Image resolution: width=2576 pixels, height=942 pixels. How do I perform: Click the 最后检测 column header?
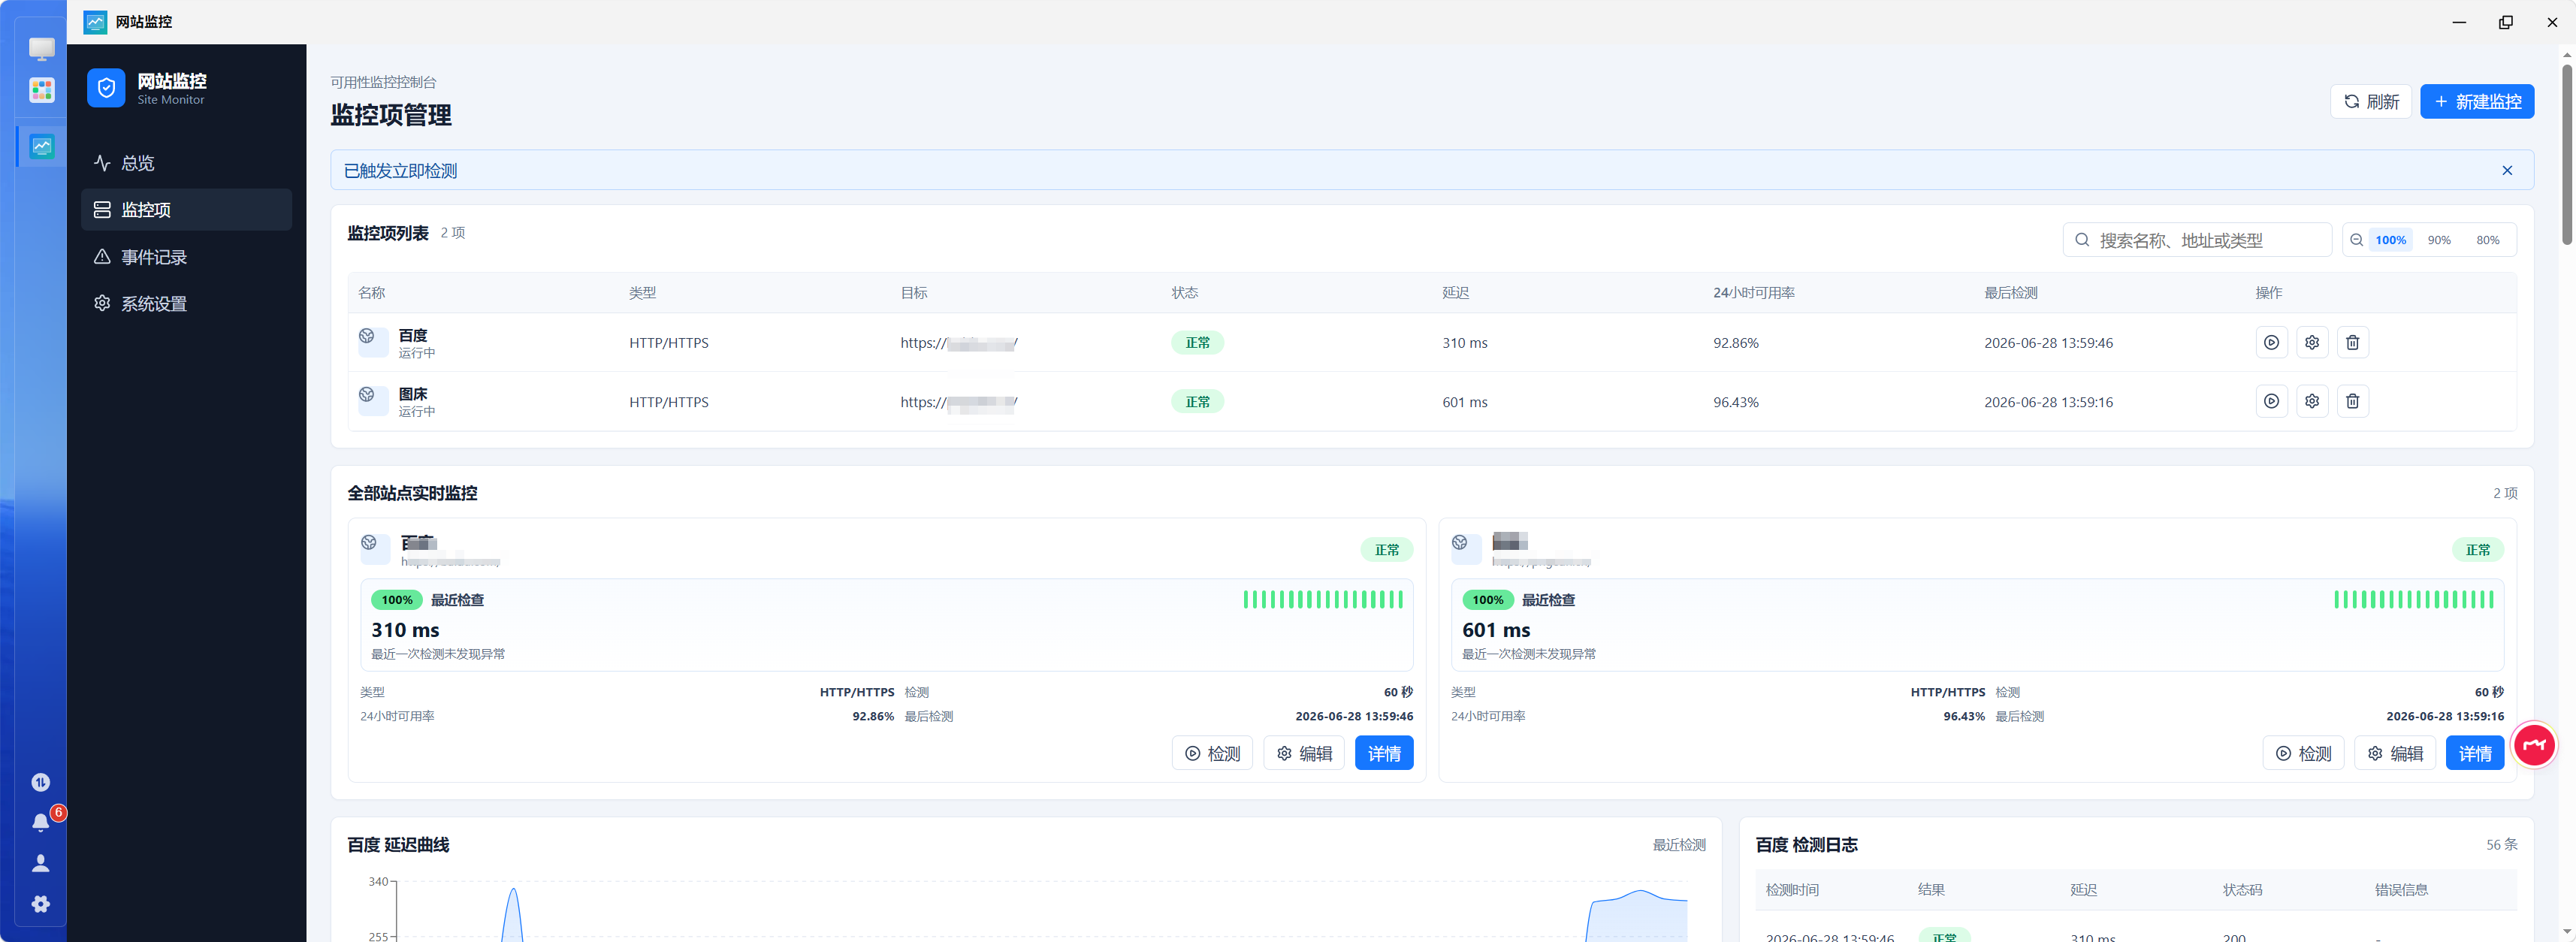coord(2011,293)
